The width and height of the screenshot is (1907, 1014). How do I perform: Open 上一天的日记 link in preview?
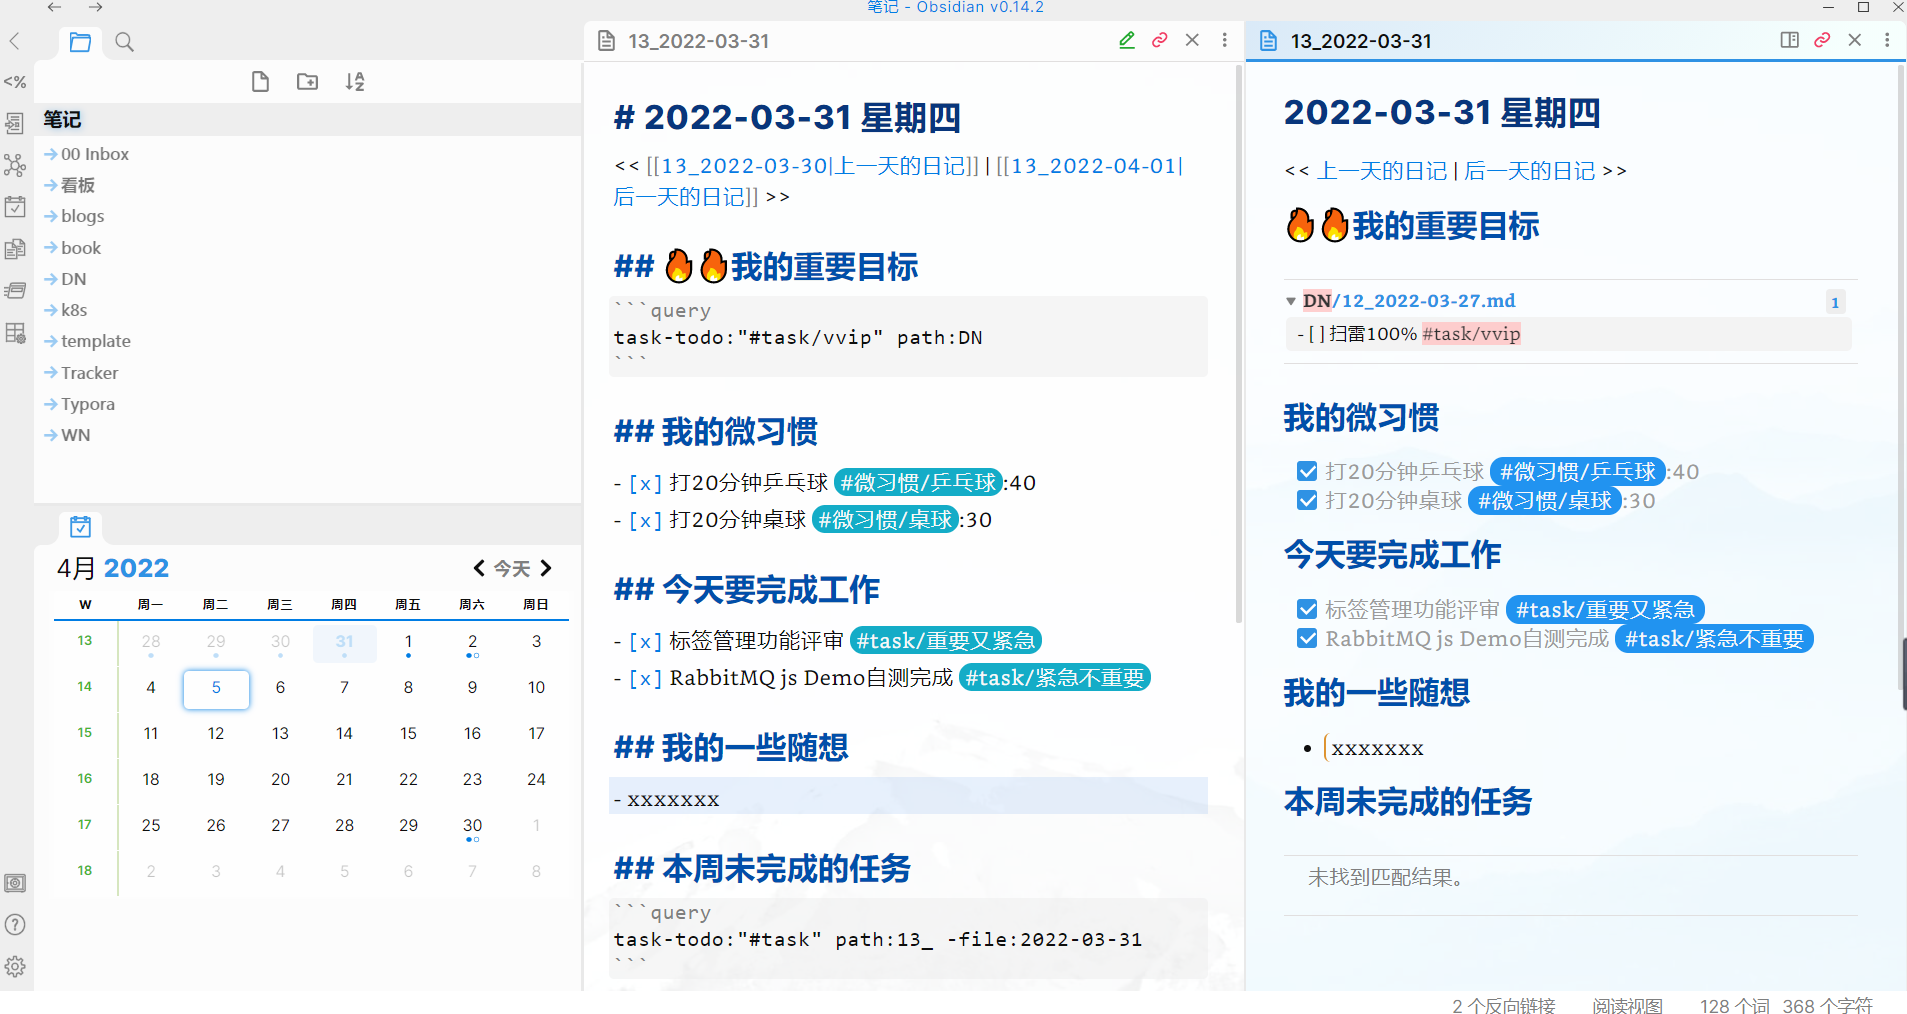point(1382,171)
